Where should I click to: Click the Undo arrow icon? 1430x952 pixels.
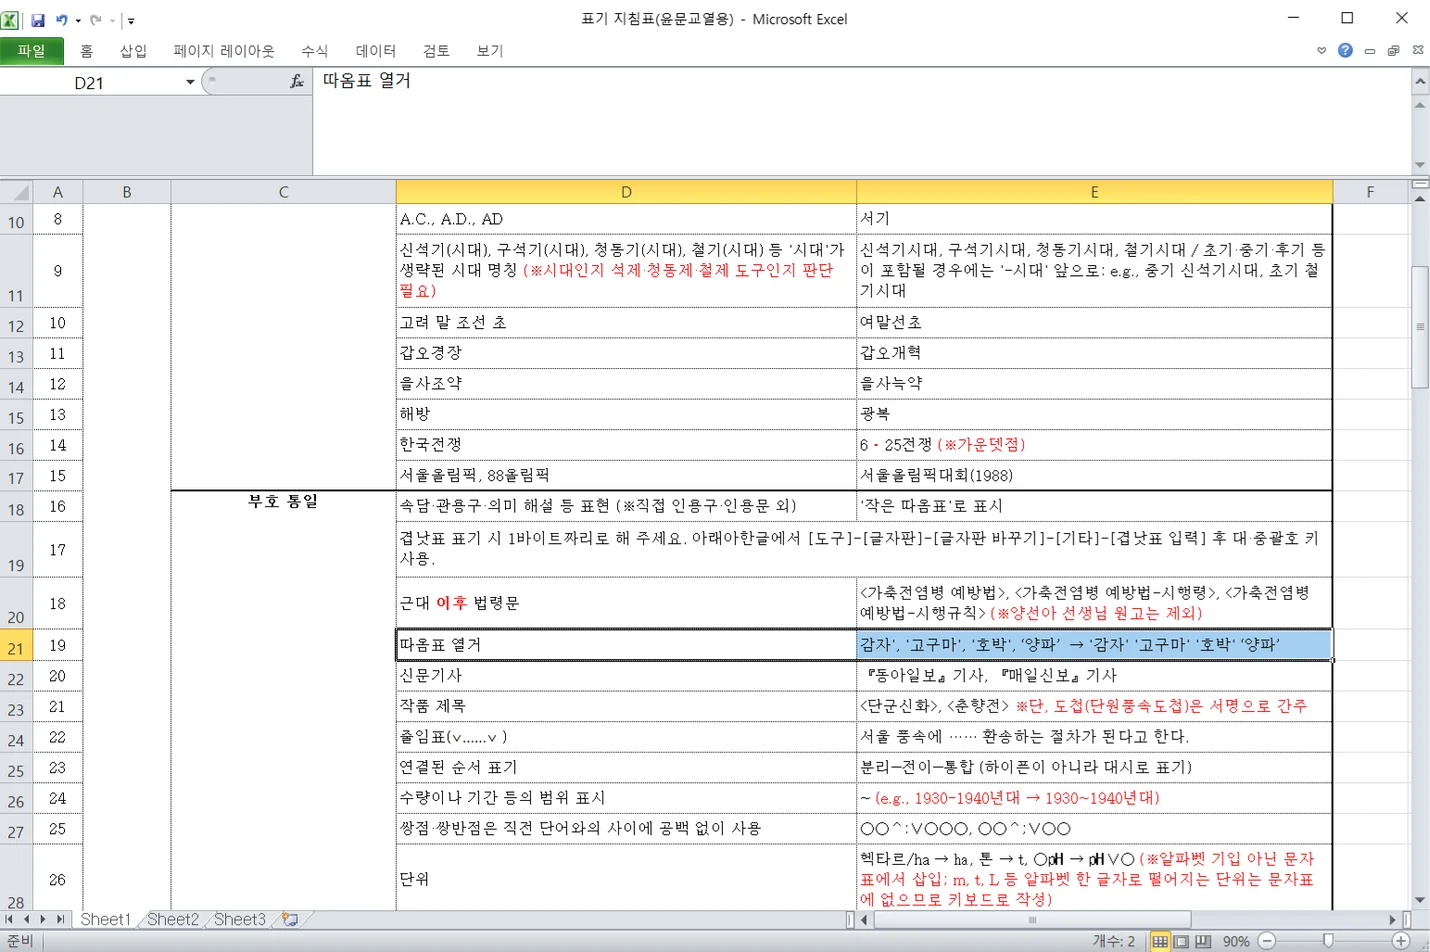coord(62,20)
